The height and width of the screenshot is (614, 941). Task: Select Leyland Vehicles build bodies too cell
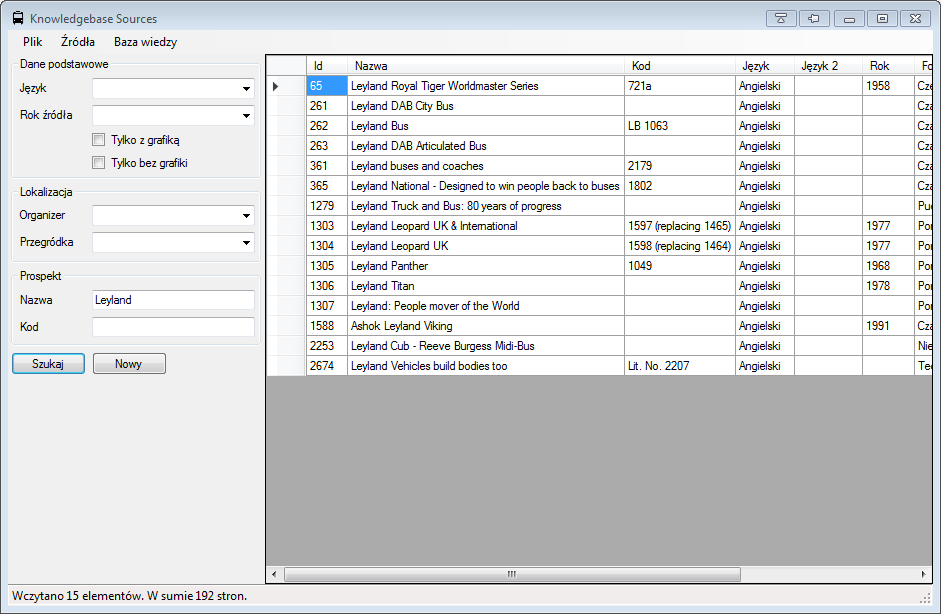click(x=486, y=366)
